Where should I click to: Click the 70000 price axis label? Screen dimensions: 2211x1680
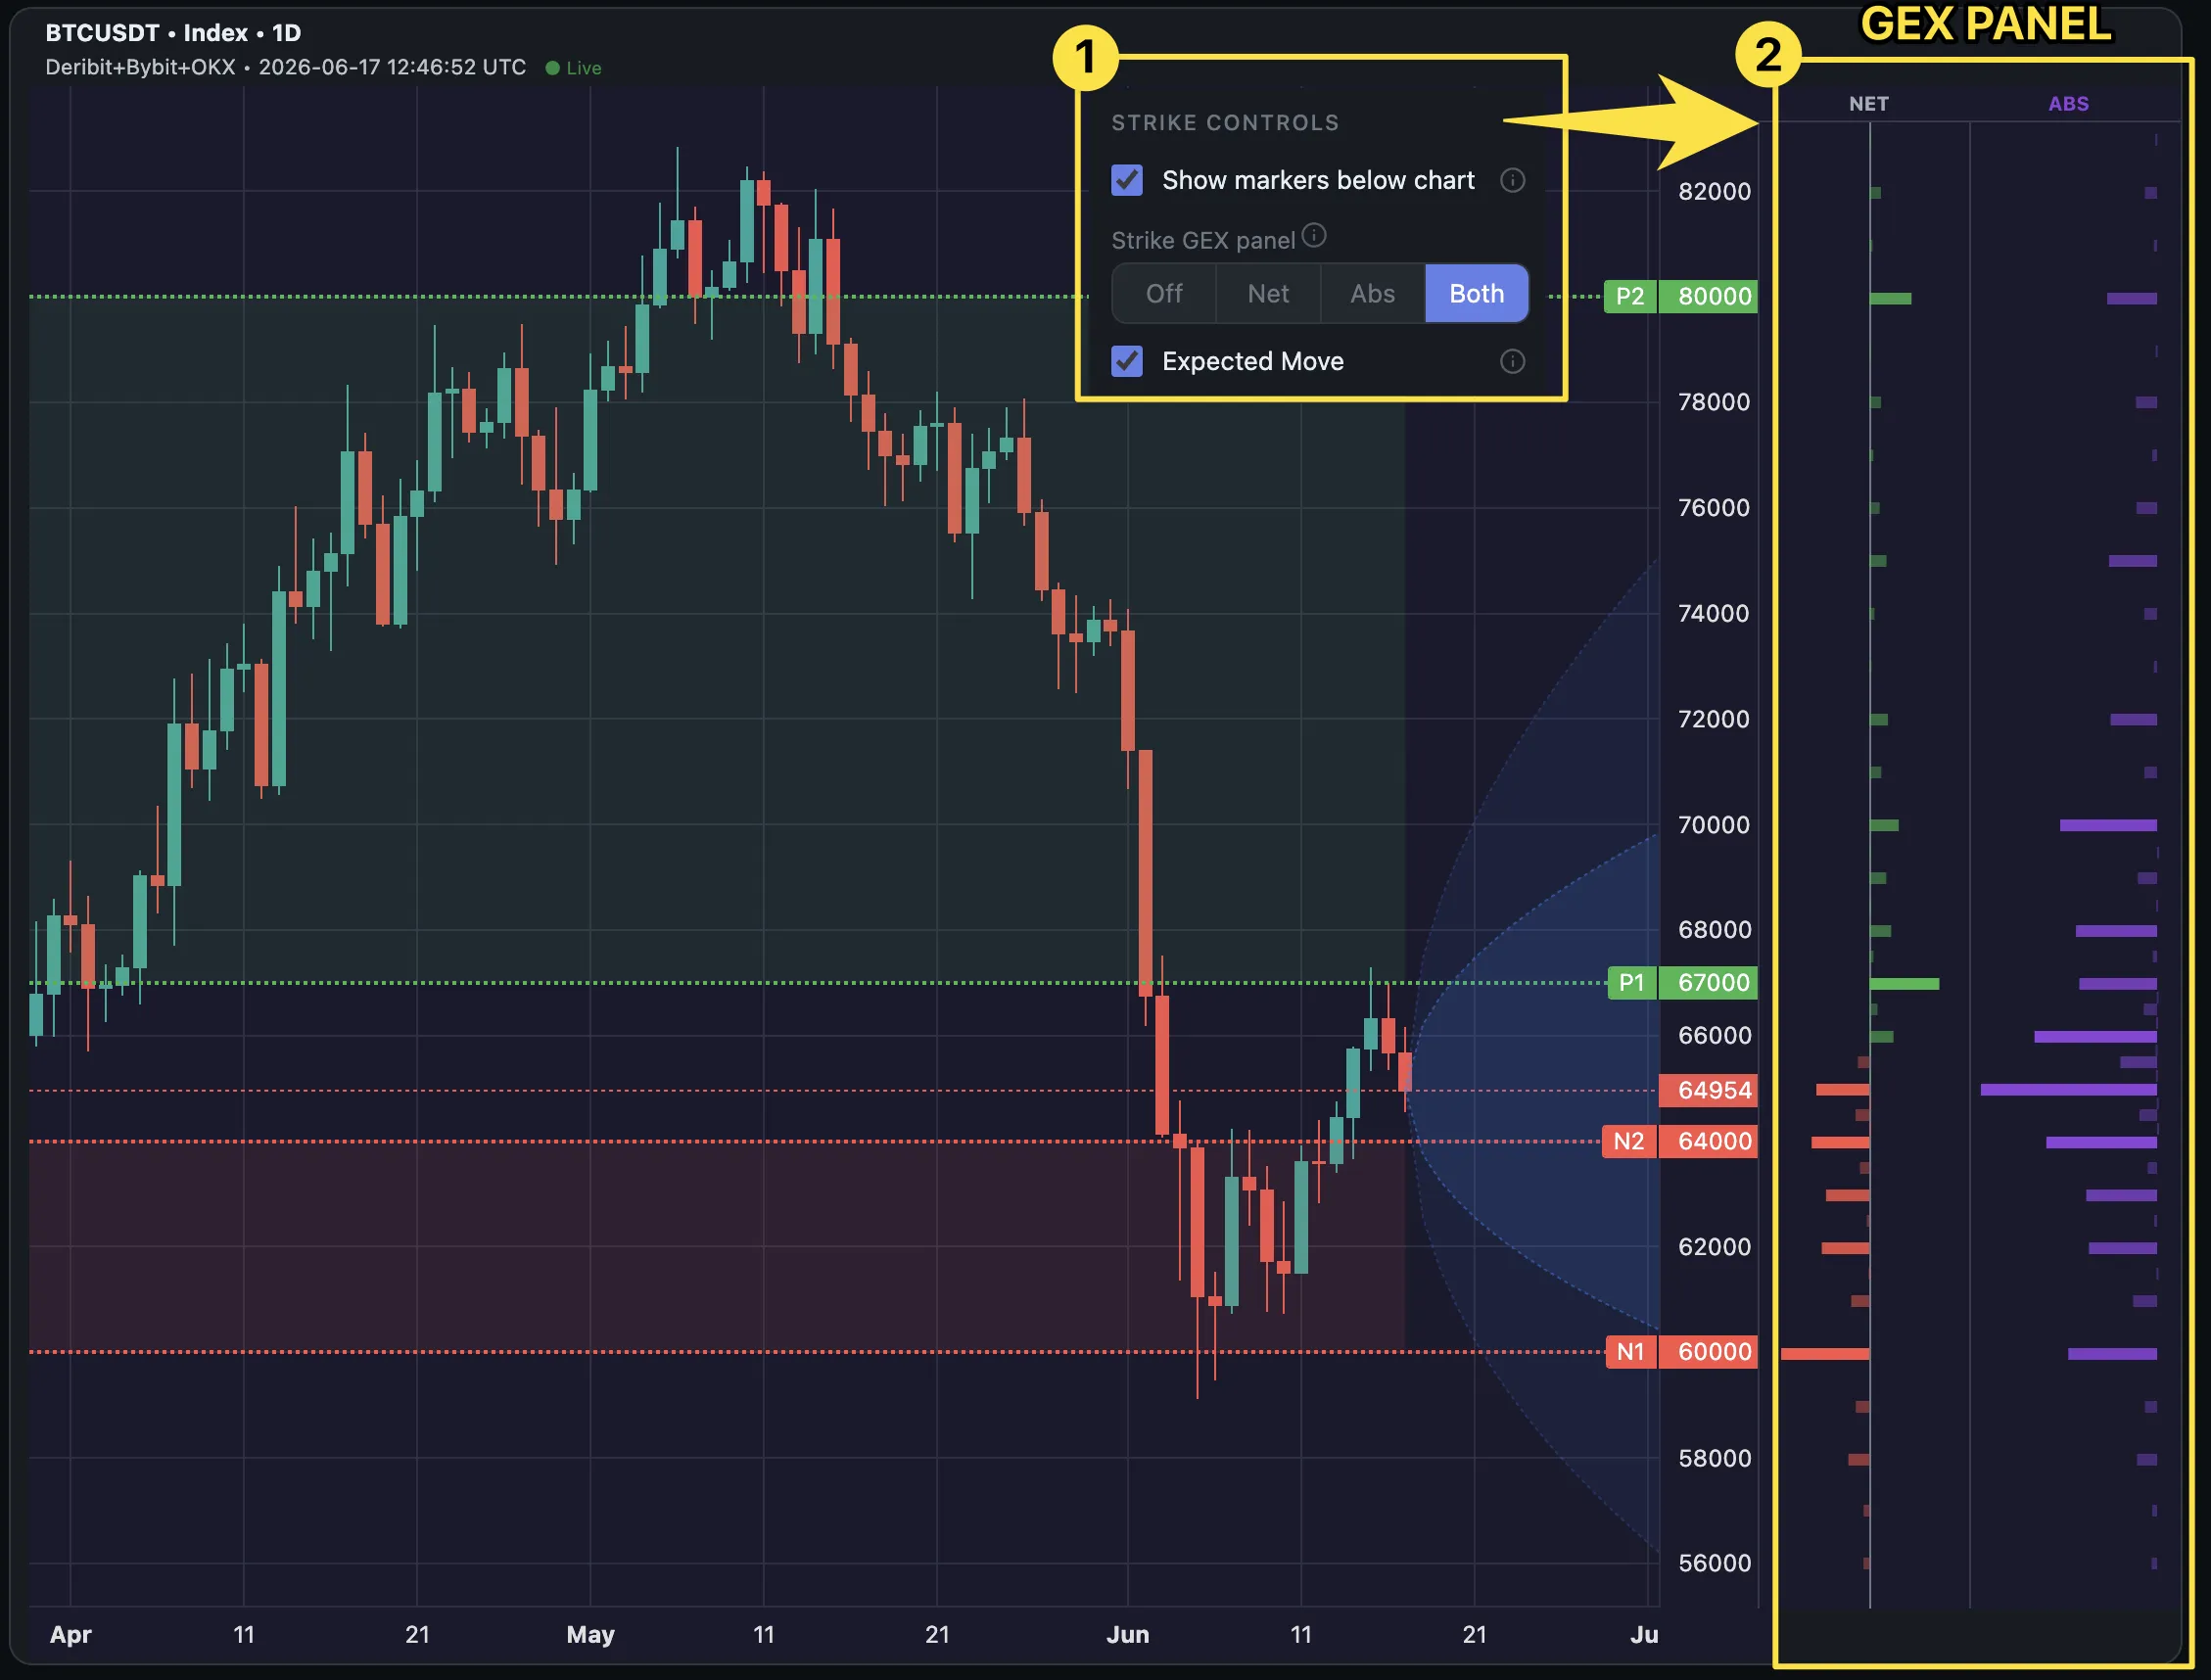tap(1714, 825)
